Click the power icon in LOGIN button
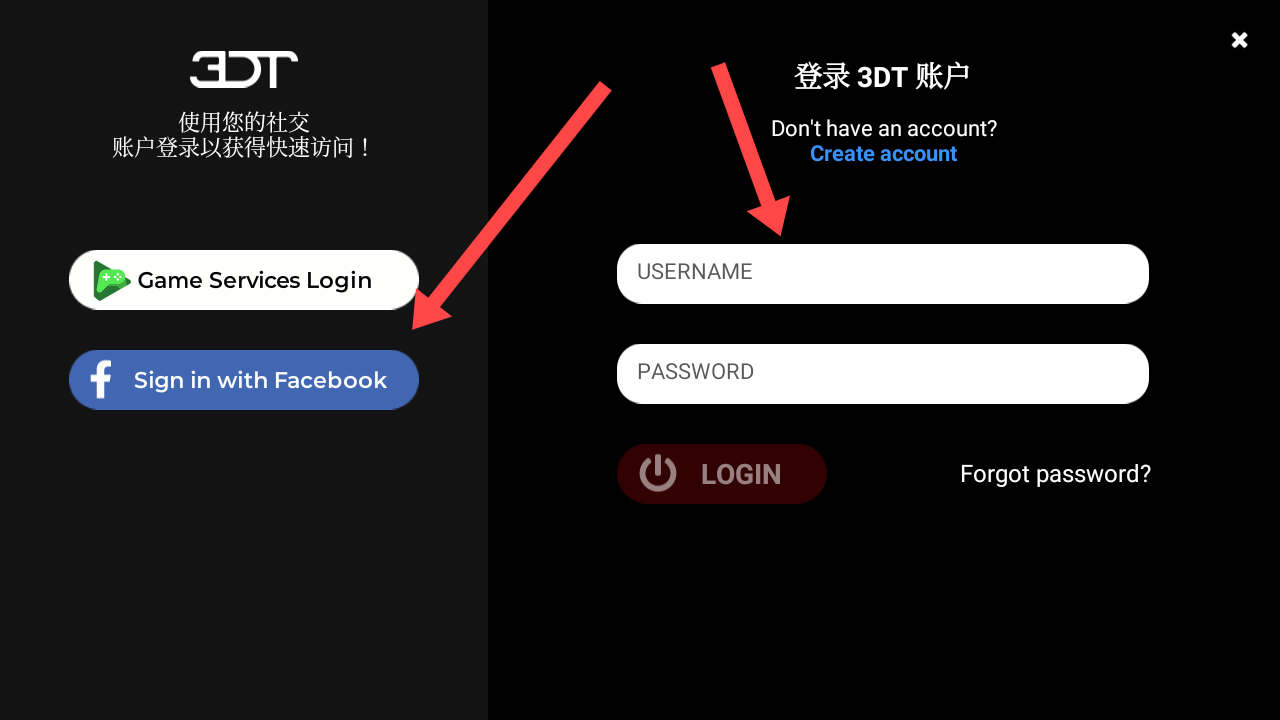This screenshot has width=1280, height=720. tap(658, 473)
